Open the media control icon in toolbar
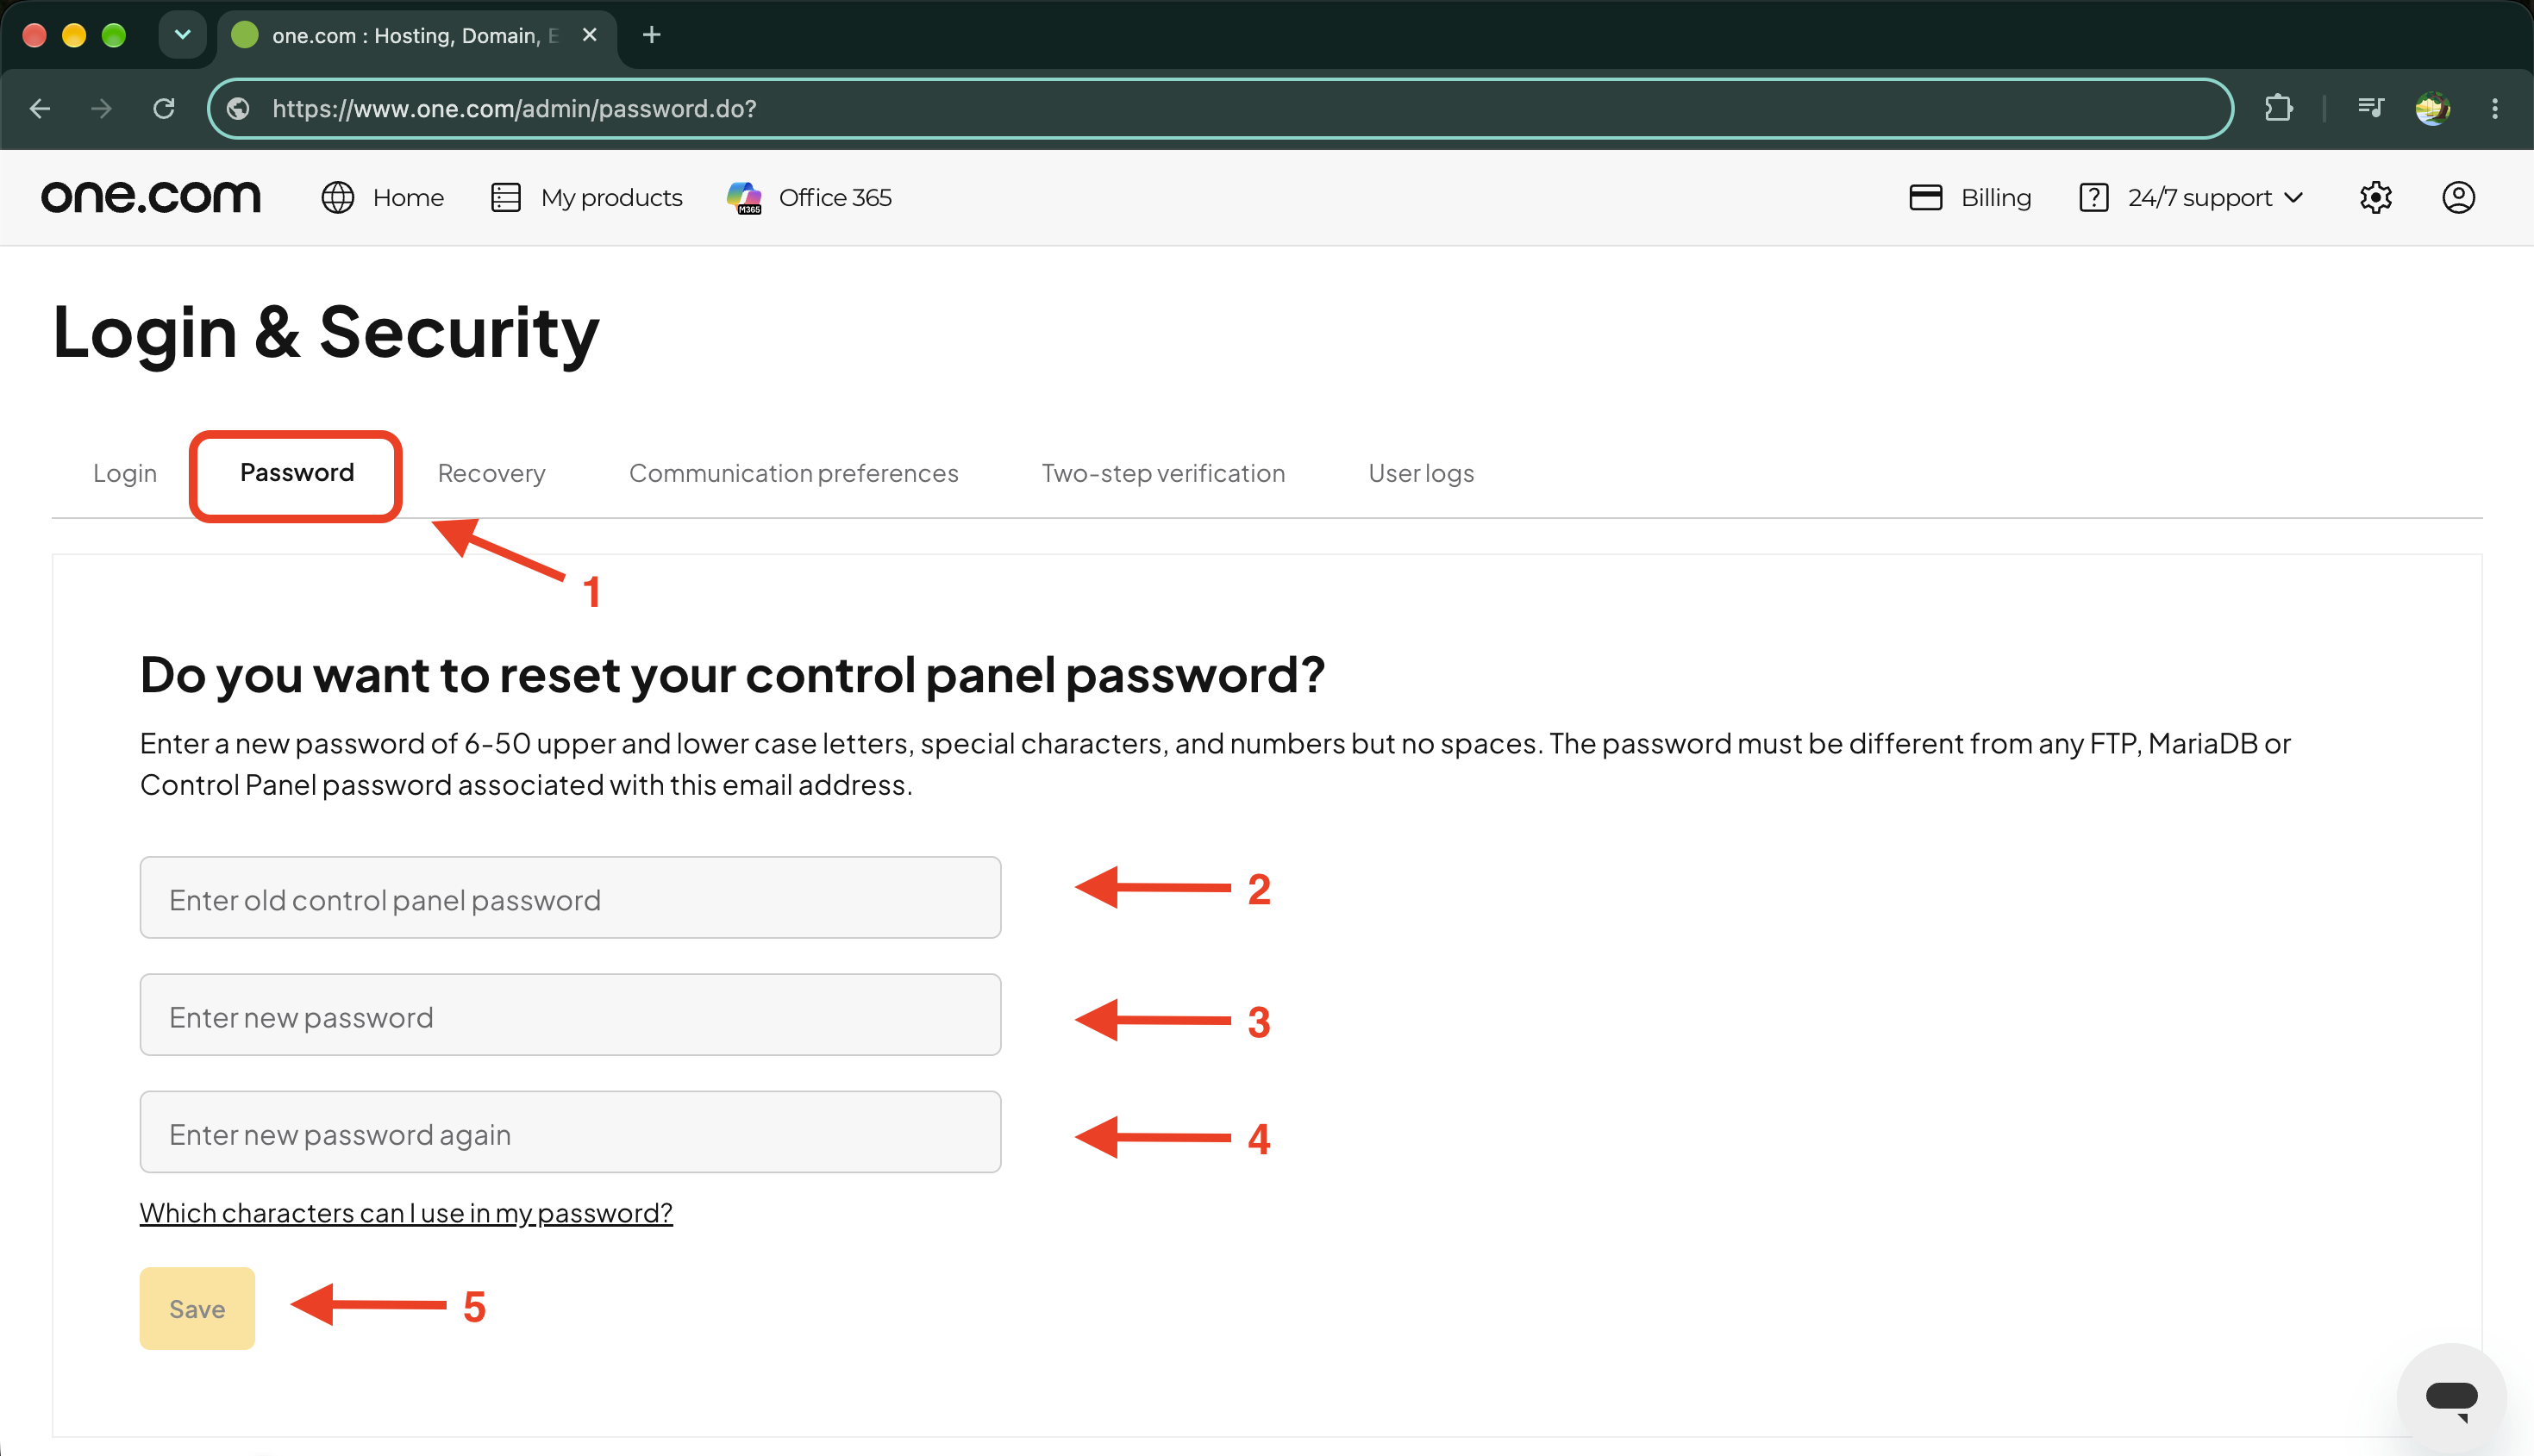The width and height of the screenshot is (2534, 1456). [2370, 108]
